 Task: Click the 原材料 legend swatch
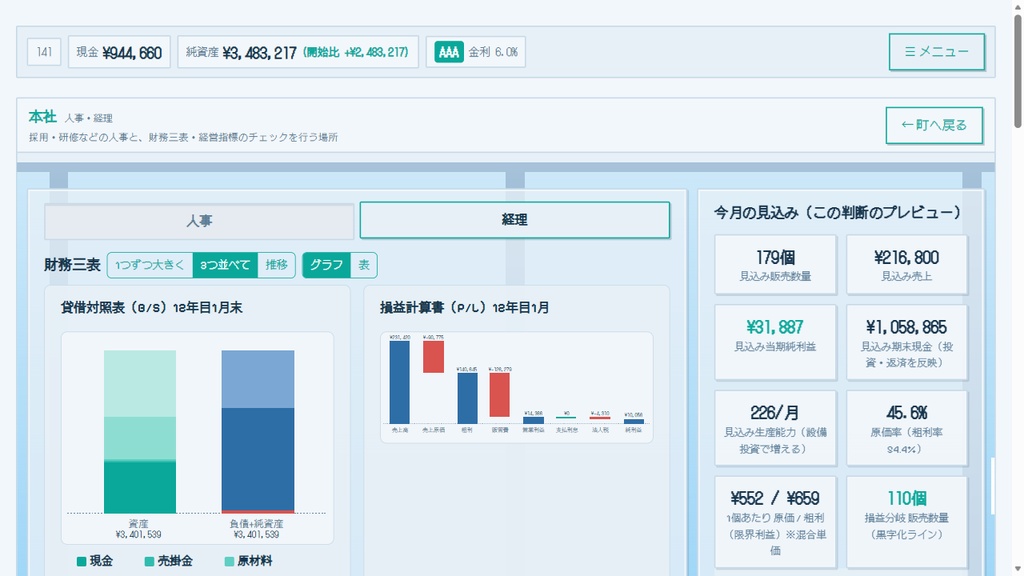click(x=229, y=561)
